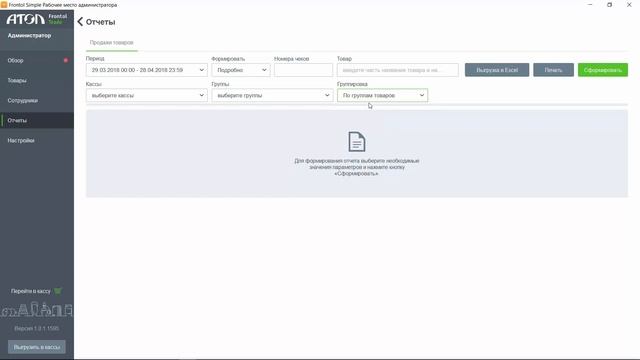Click the Выгрузка в Excel button
This screenshot has height=360, width=640.
pos(497,70)
